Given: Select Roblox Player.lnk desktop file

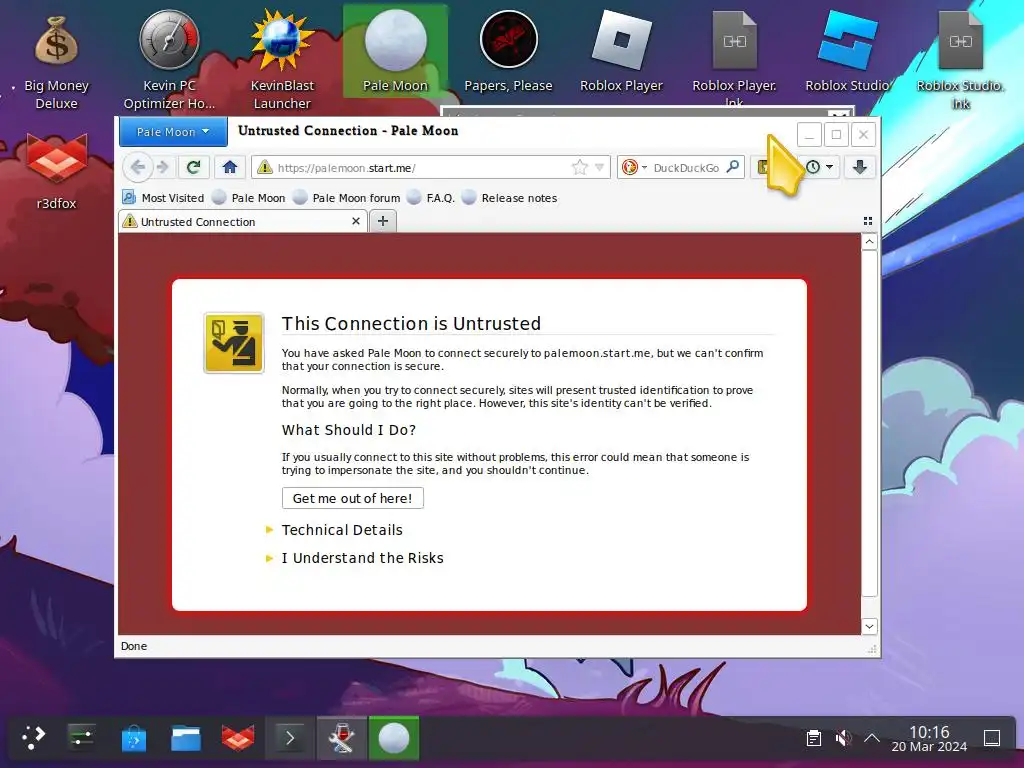Looking at the screenshot, I should pos(734,57).
